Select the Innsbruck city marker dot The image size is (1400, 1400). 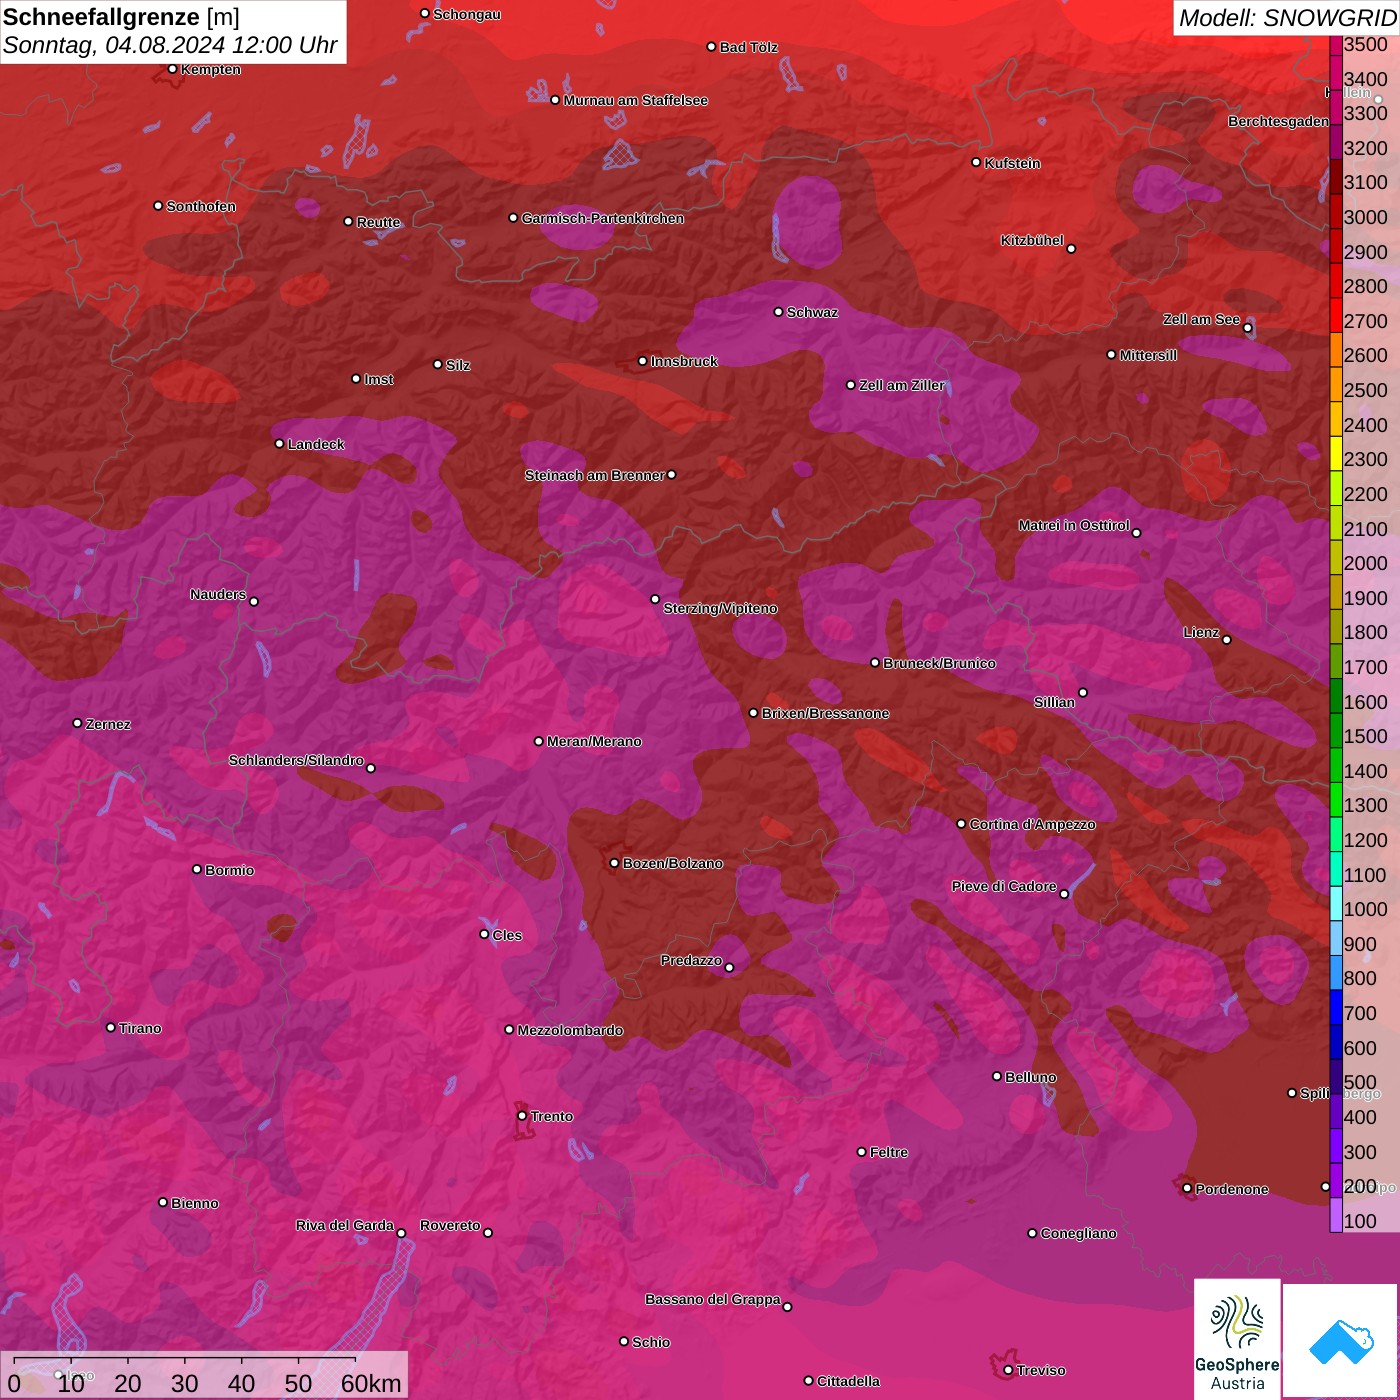click(x=643, y=361)
